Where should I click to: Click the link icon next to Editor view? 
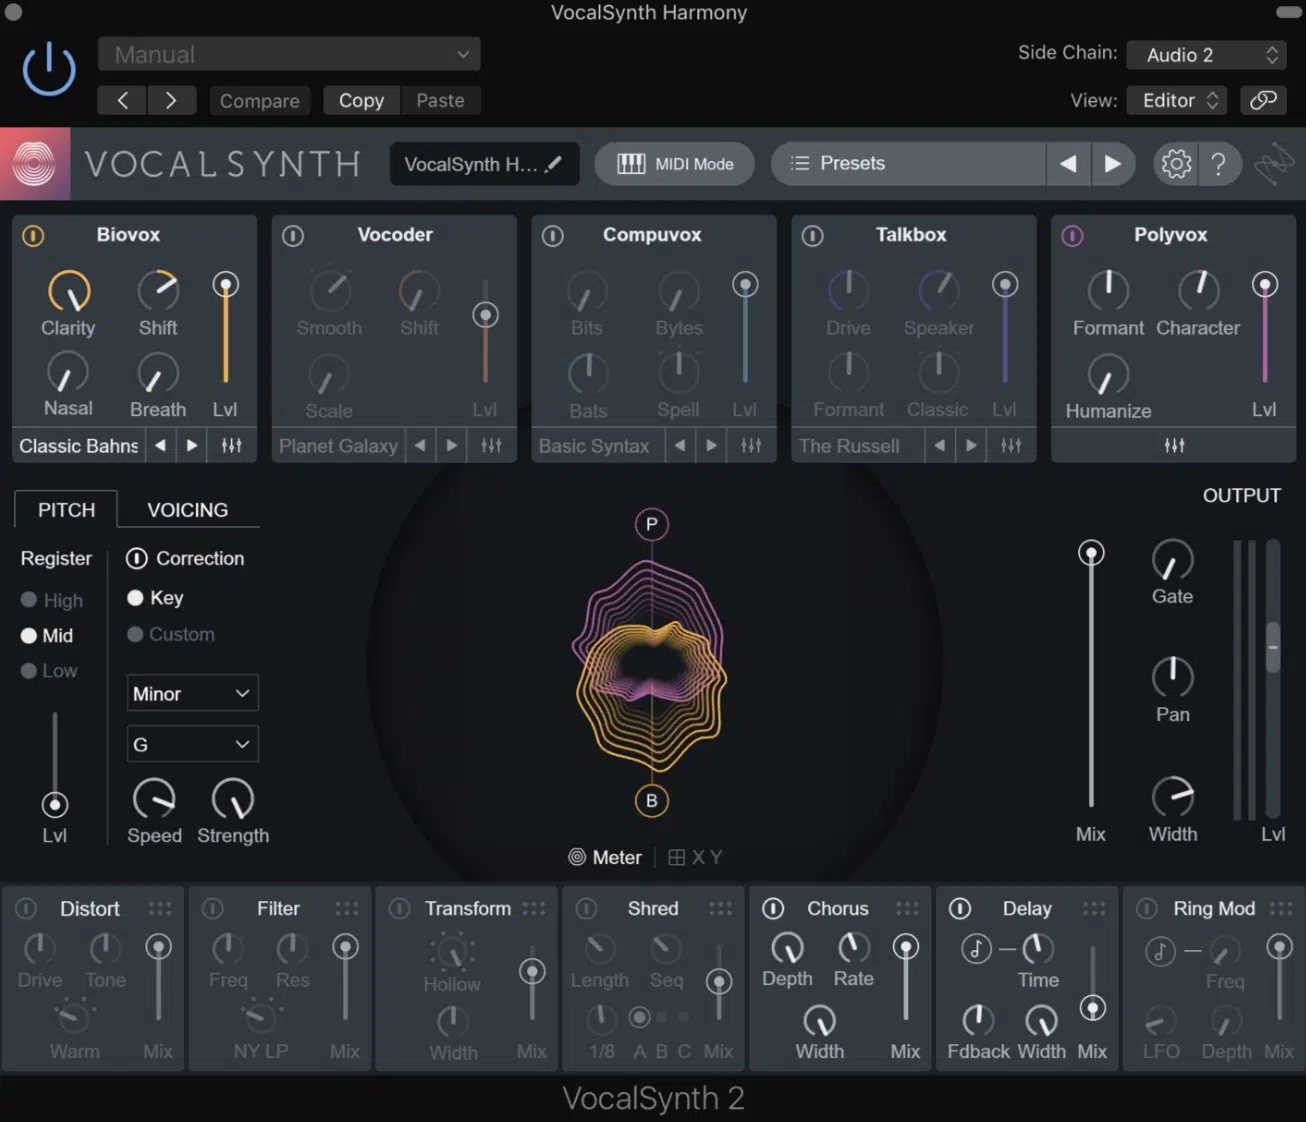pyautogui.click(x=1263, y=100)
